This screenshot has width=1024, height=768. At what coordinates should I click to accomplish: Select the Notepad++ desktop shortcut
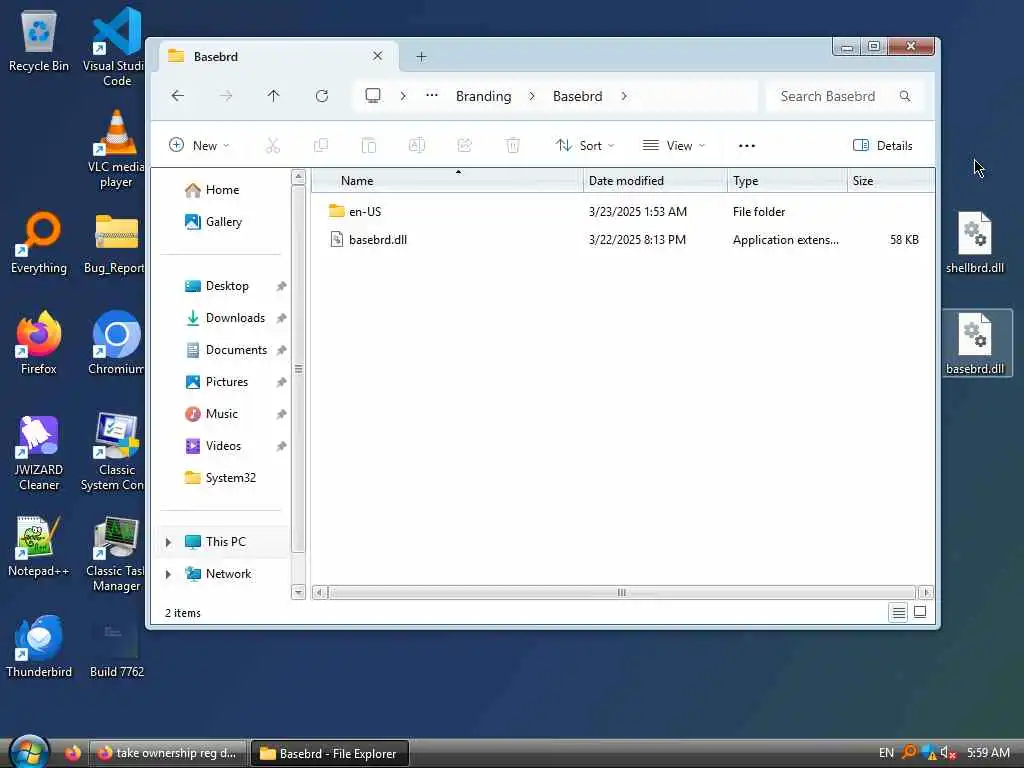tap(39, 546)
